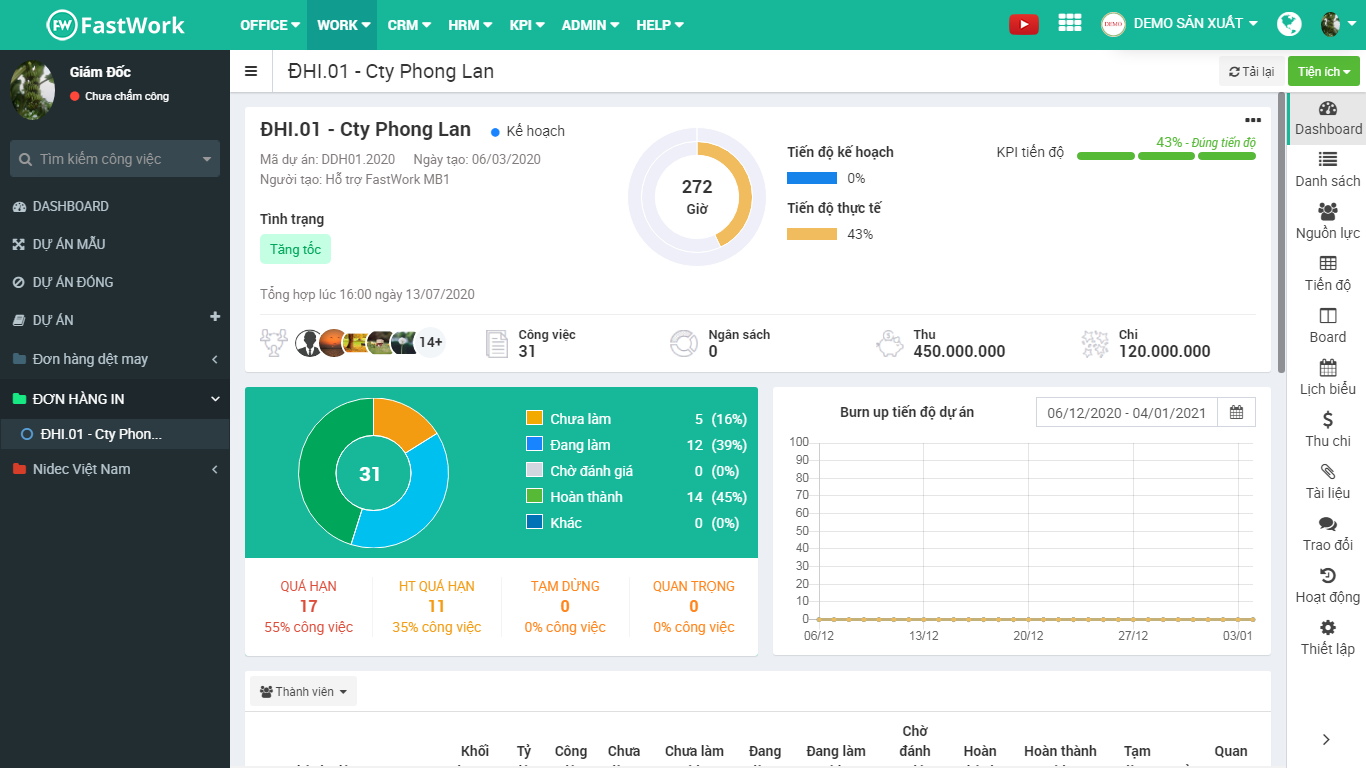Click the FastWork logo
This screenshot has width=1366, height=768.
[x=116, y=25]
